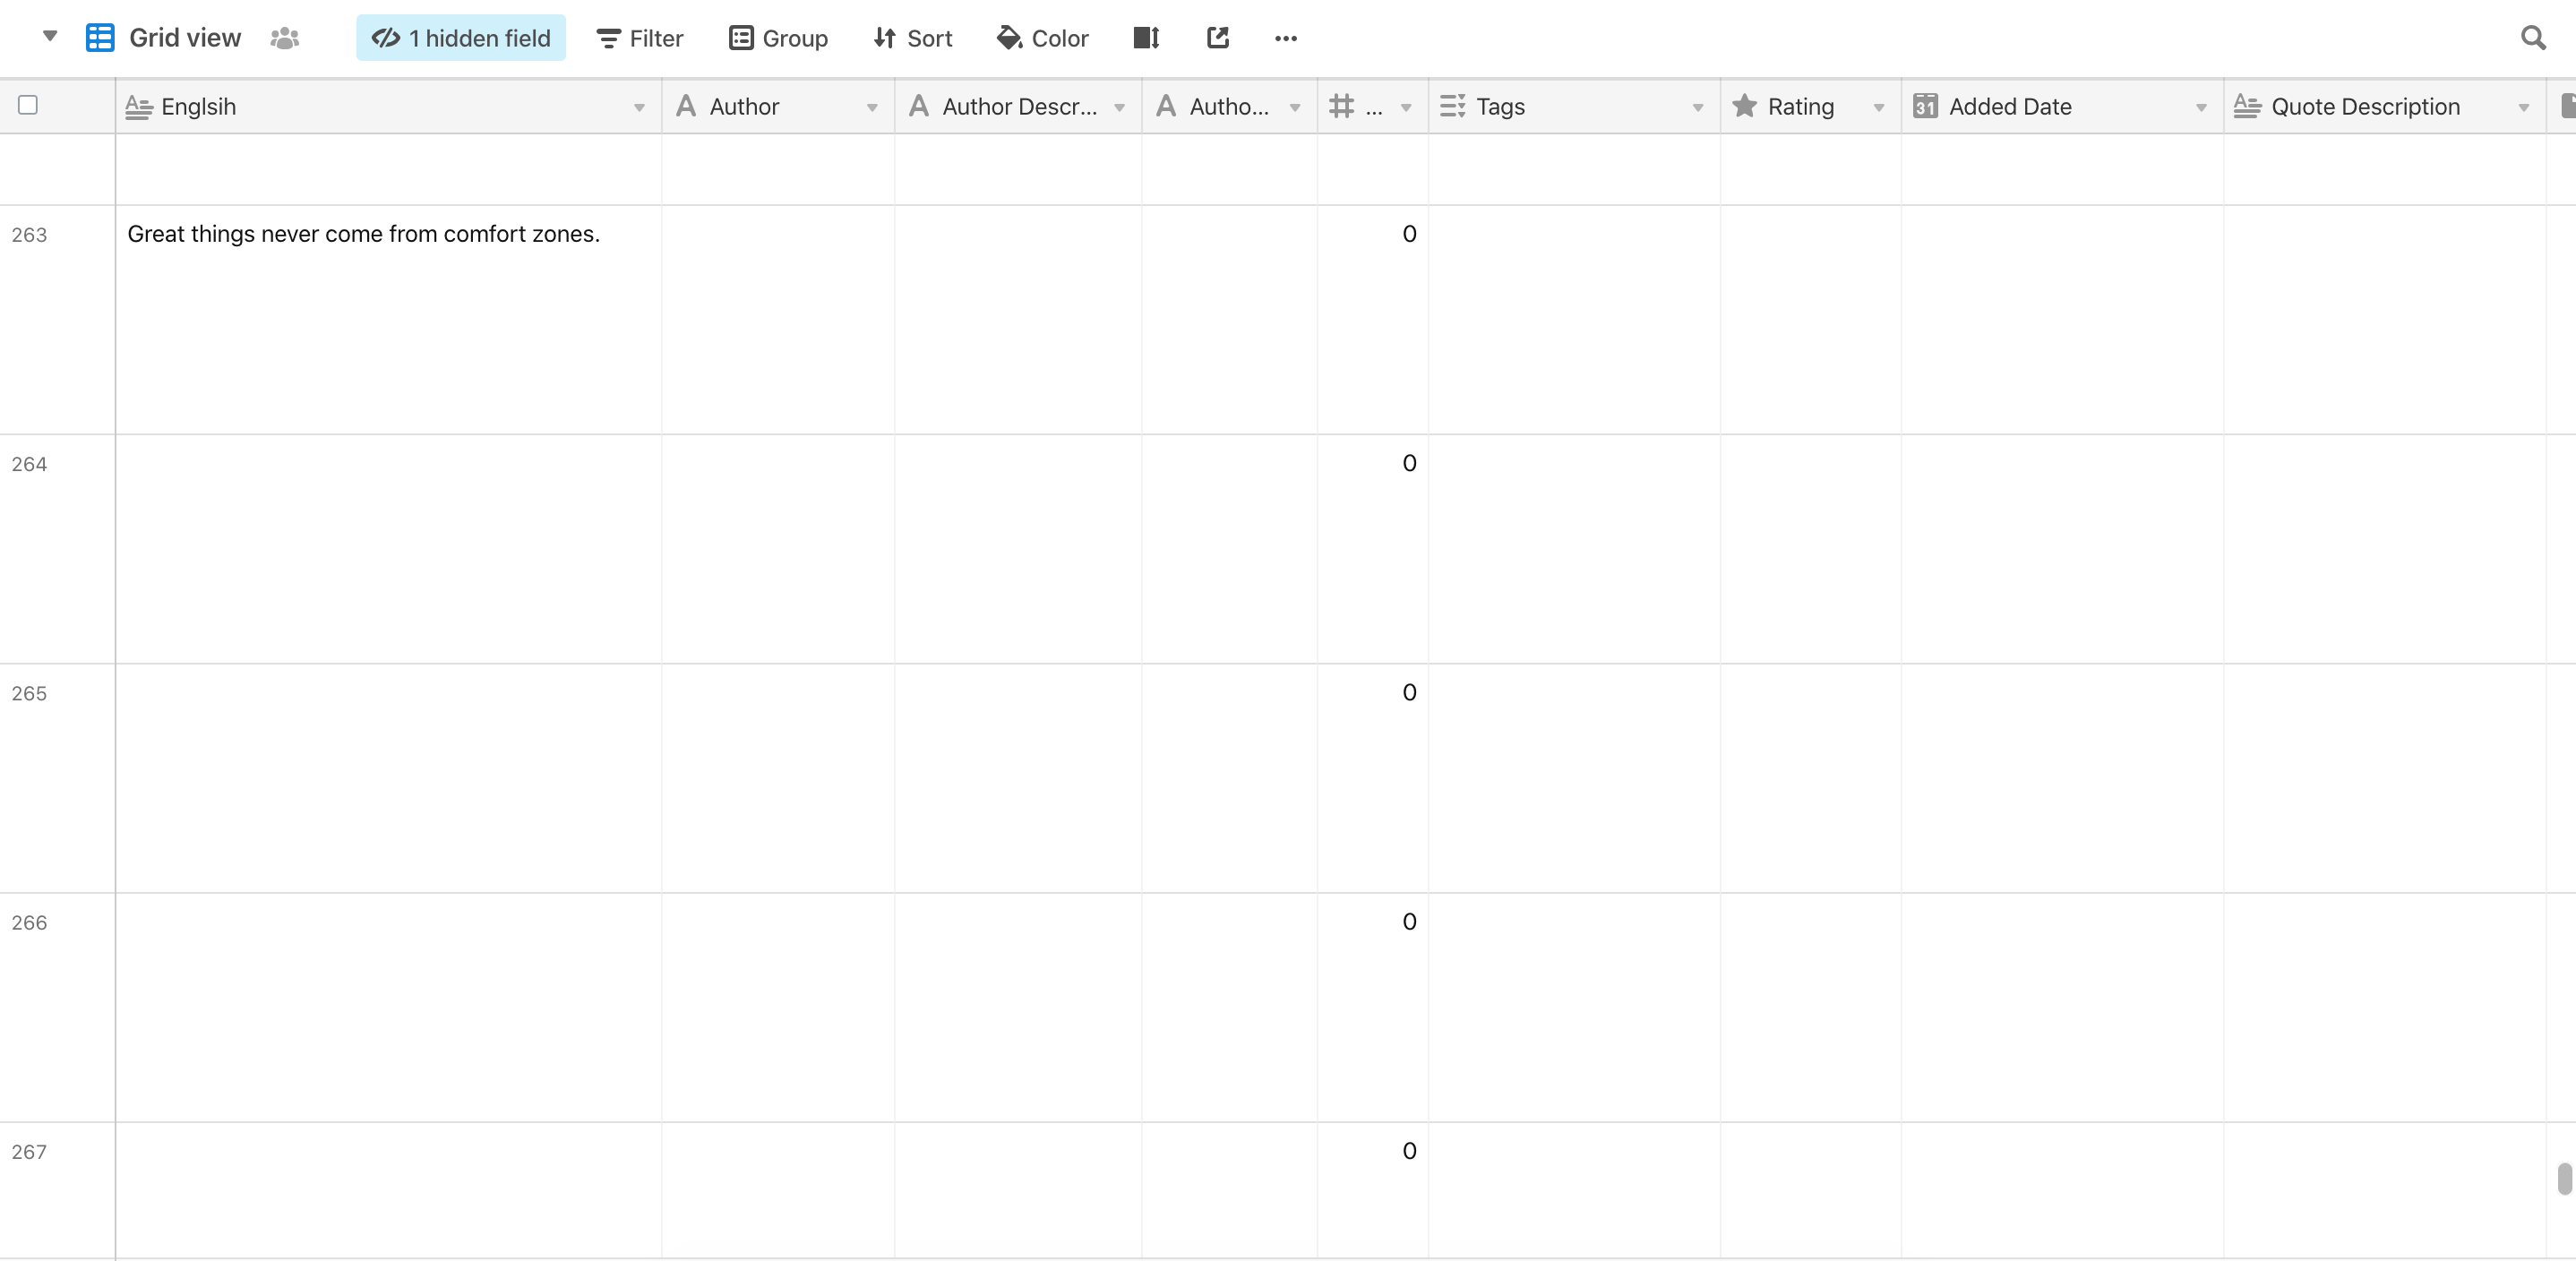Click the Added Date column header label

click(2010, 106)
